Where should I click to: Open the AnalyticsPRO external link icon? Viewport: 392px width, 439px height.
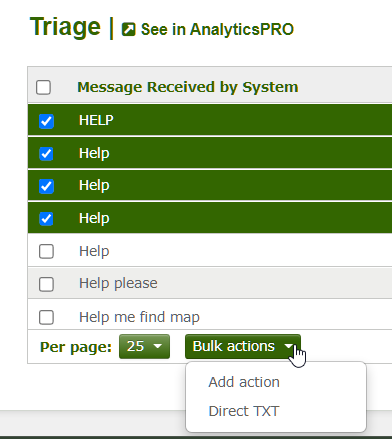pos(128,29)
